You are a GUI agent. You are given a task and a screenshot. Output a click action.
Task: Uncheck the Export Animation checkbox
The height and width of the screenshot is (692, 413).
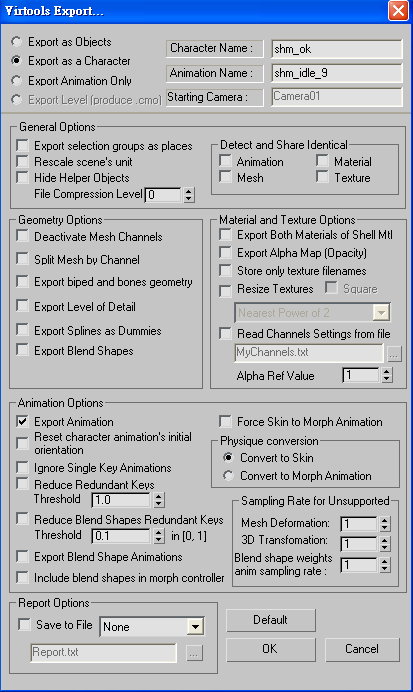(x=22, y=421)
